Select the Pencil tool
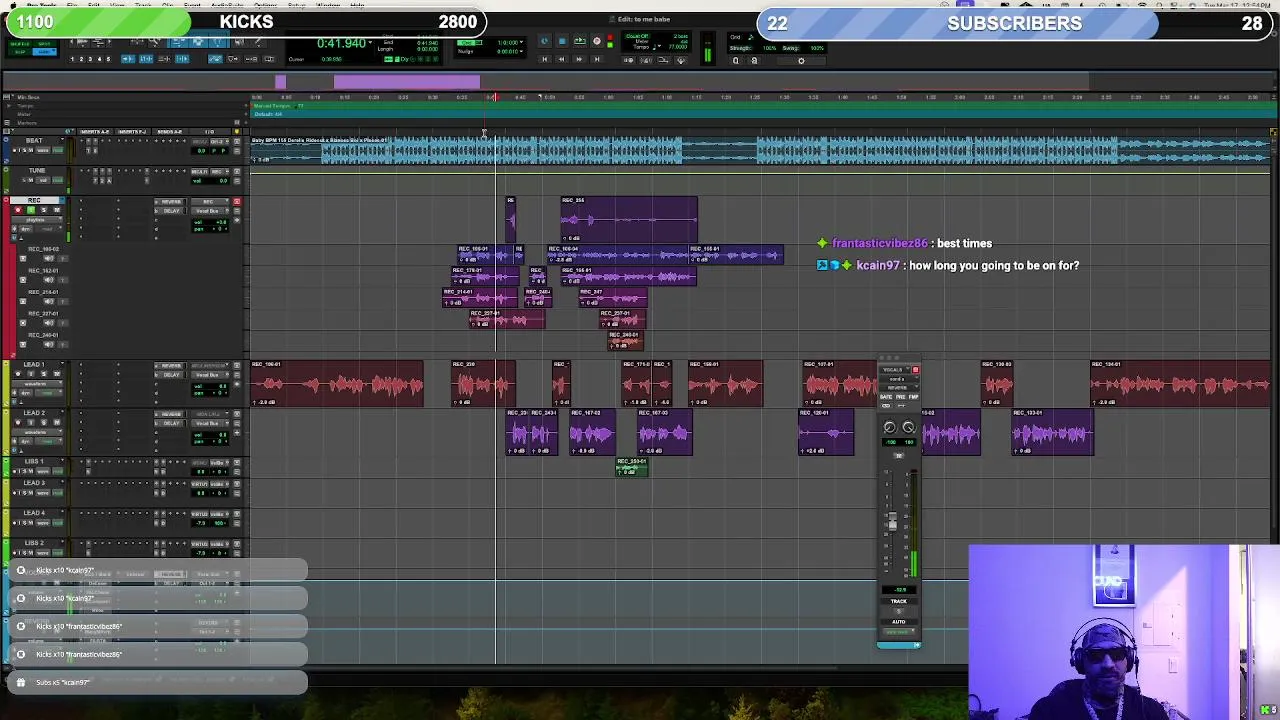 (x=259, y=42)
